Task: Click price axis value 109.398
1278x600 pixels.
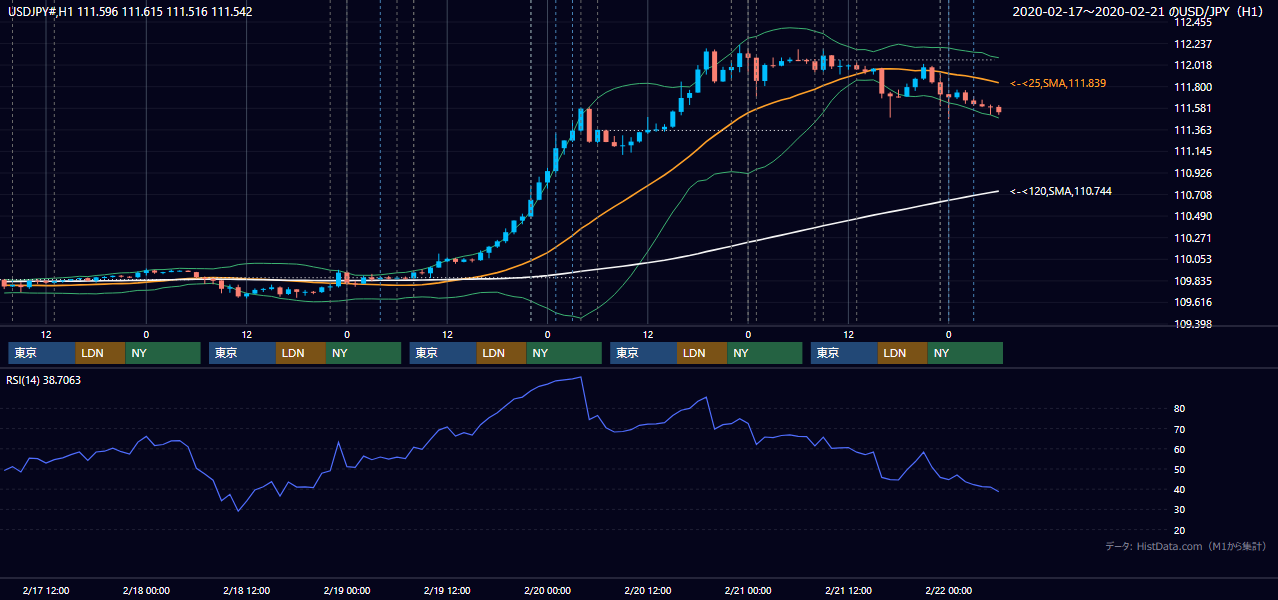Action: point(1191,324)
